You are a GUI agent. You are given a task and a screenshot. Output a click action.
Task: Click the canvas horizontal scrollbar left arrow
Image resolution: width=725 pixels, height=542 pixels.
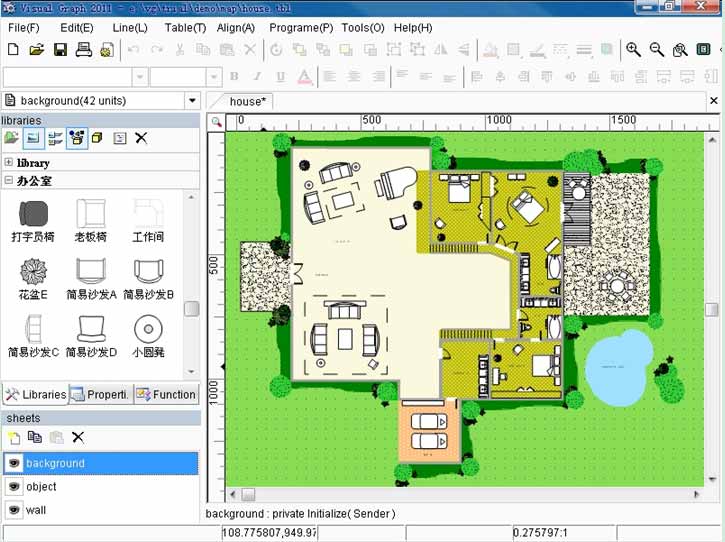tap(233, 494)
